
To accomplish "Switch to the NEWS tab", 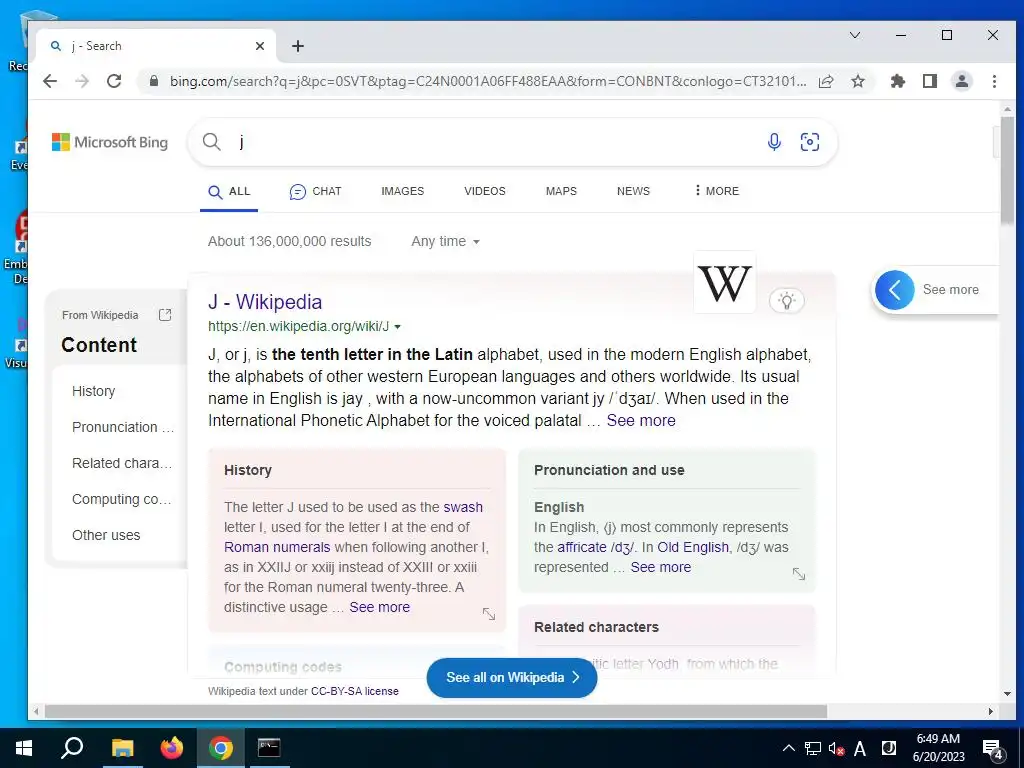I will [633, 191].
